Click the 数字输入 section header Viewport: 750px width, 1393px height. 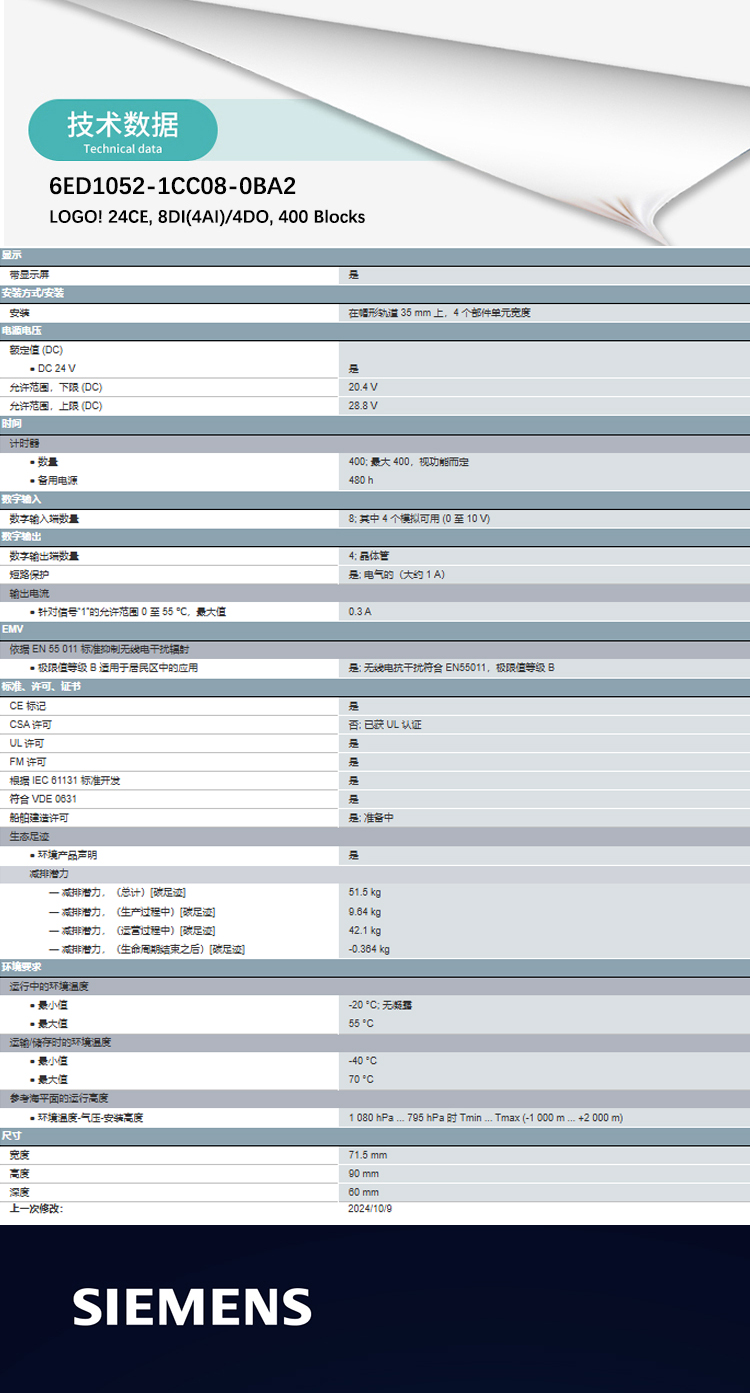[375, 499]
